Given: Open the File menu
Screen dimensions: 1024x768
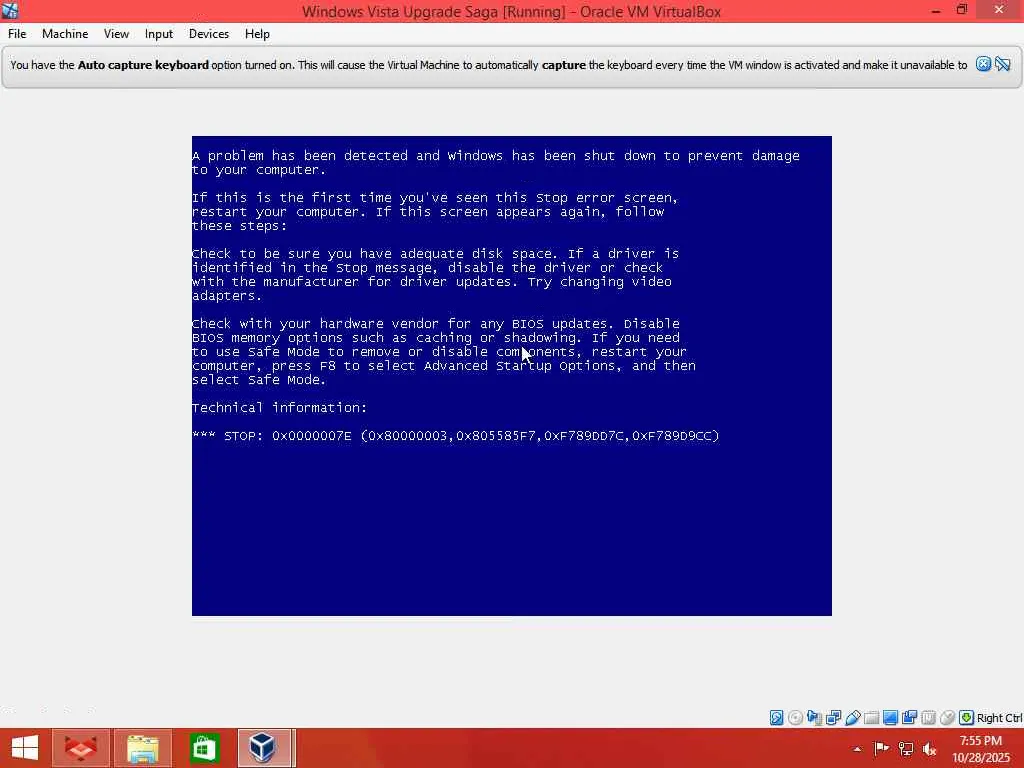Looking at the screenshot, I should pyautogui.click(x=17, y=34).
